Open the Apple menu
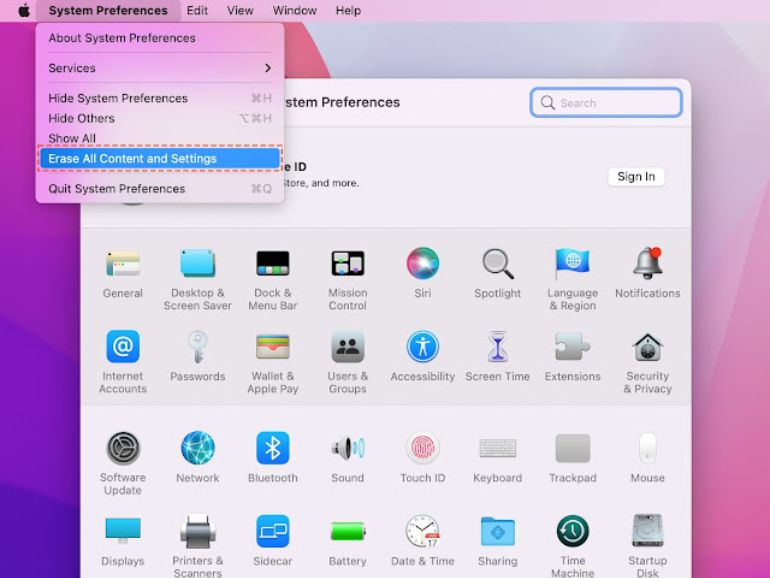 click(24, 10)
